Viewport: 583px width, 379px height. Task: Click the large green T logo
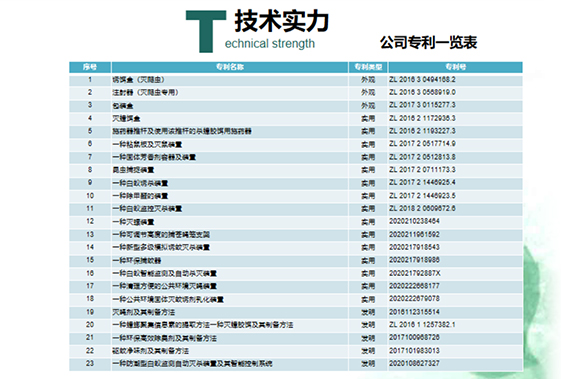click(x=206, y=31)
